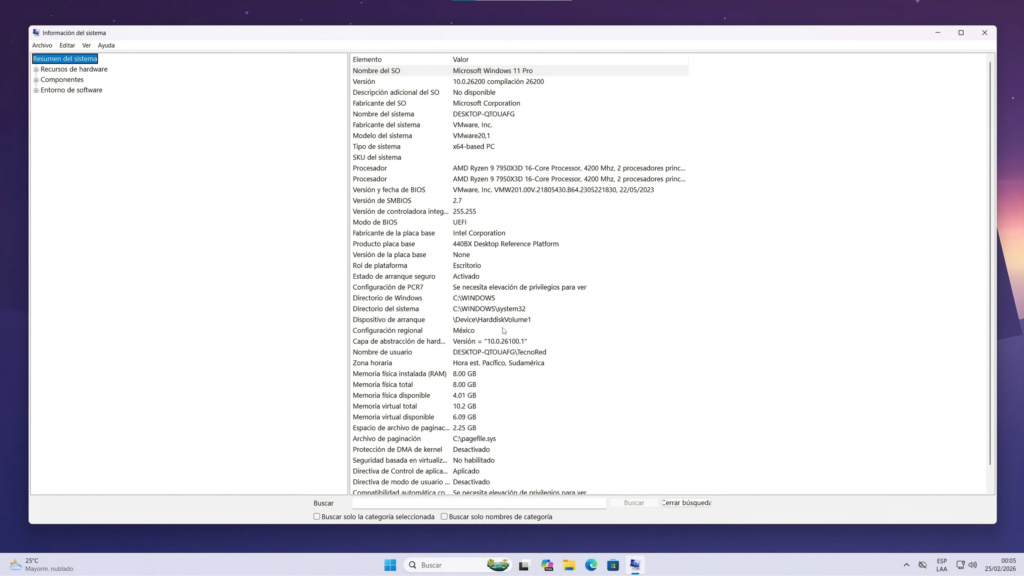Screen dimensions: 1024x576
Task: Launch Microsoft Store from the taskbar
Action: coord(613,564)
